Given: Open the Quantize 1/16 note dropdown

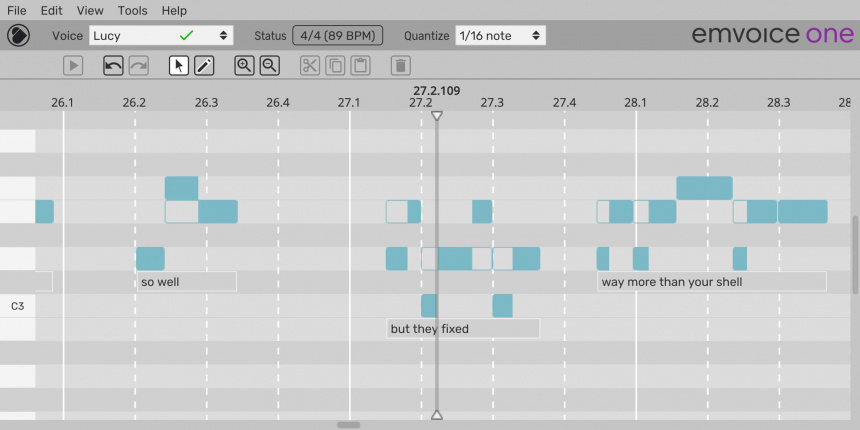Looking at the screenshot, I should [x=500, y=36].
